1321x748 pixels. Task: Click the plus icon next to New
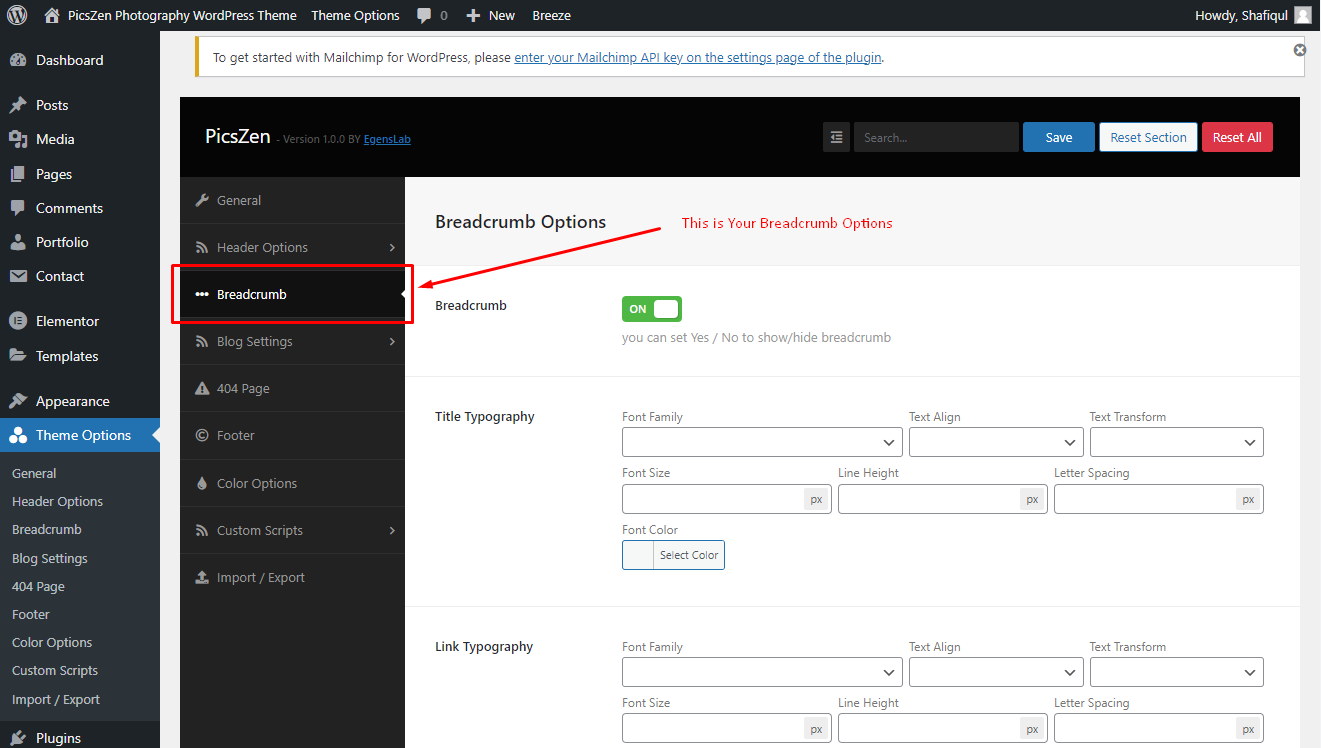pos(473,16)
